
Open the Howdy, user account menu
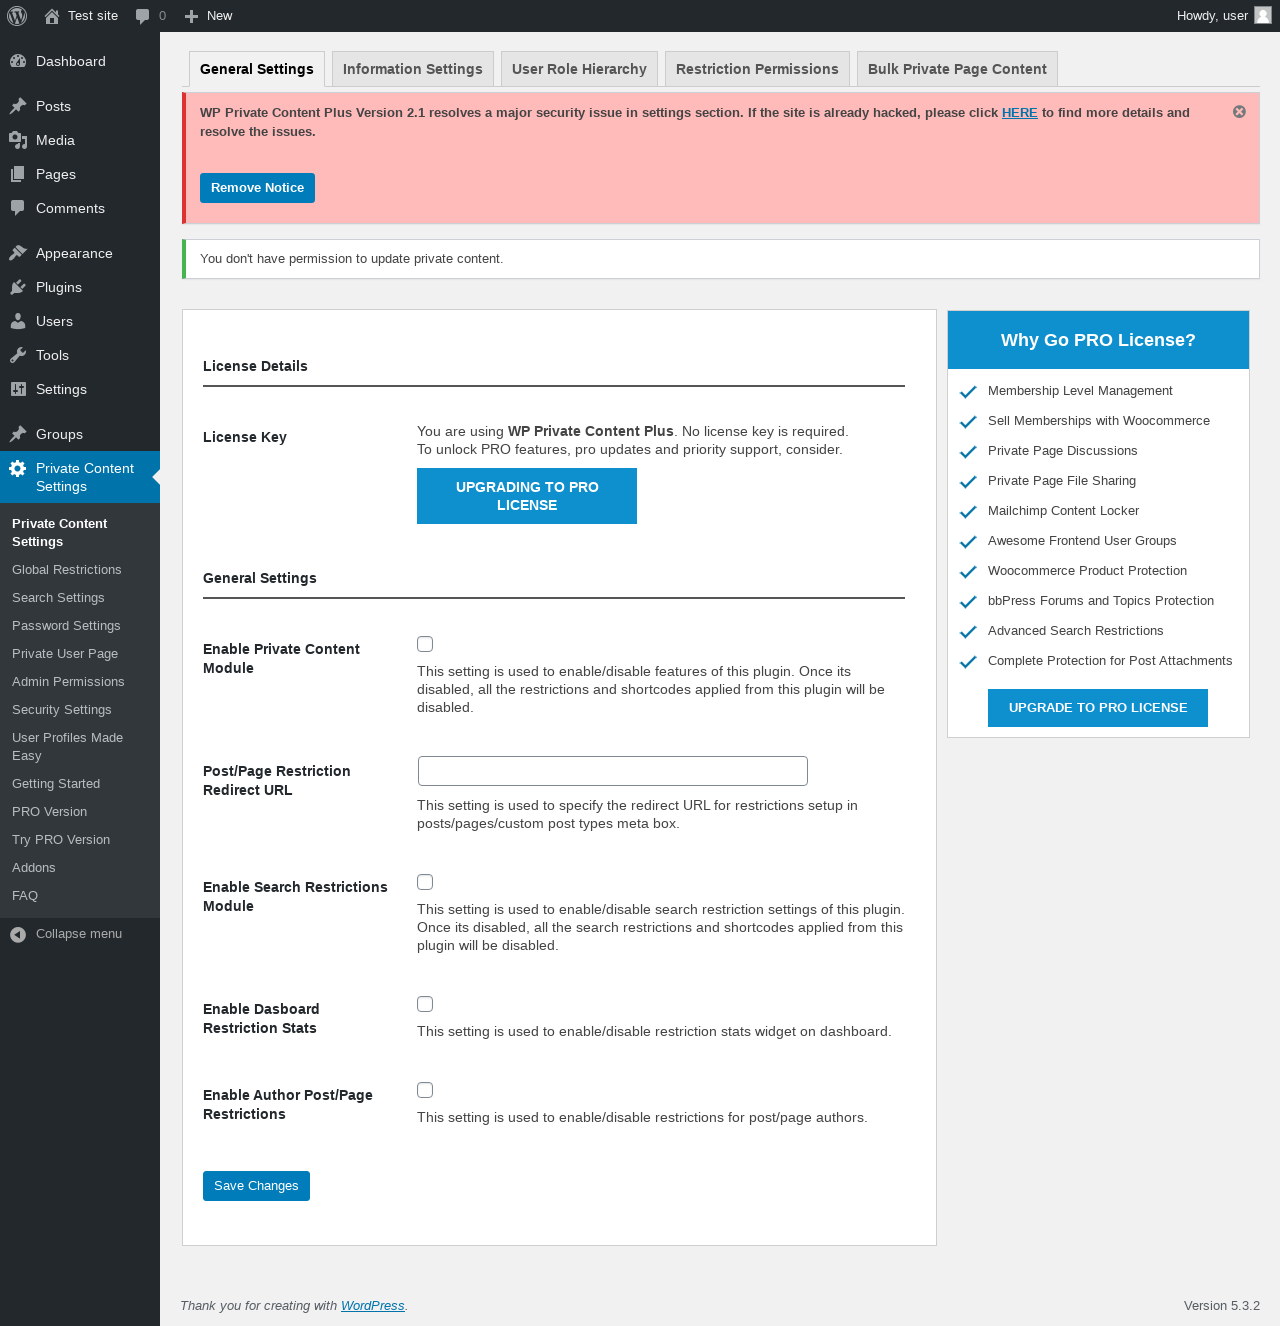pyautogui.click(x=1212, y=16)
